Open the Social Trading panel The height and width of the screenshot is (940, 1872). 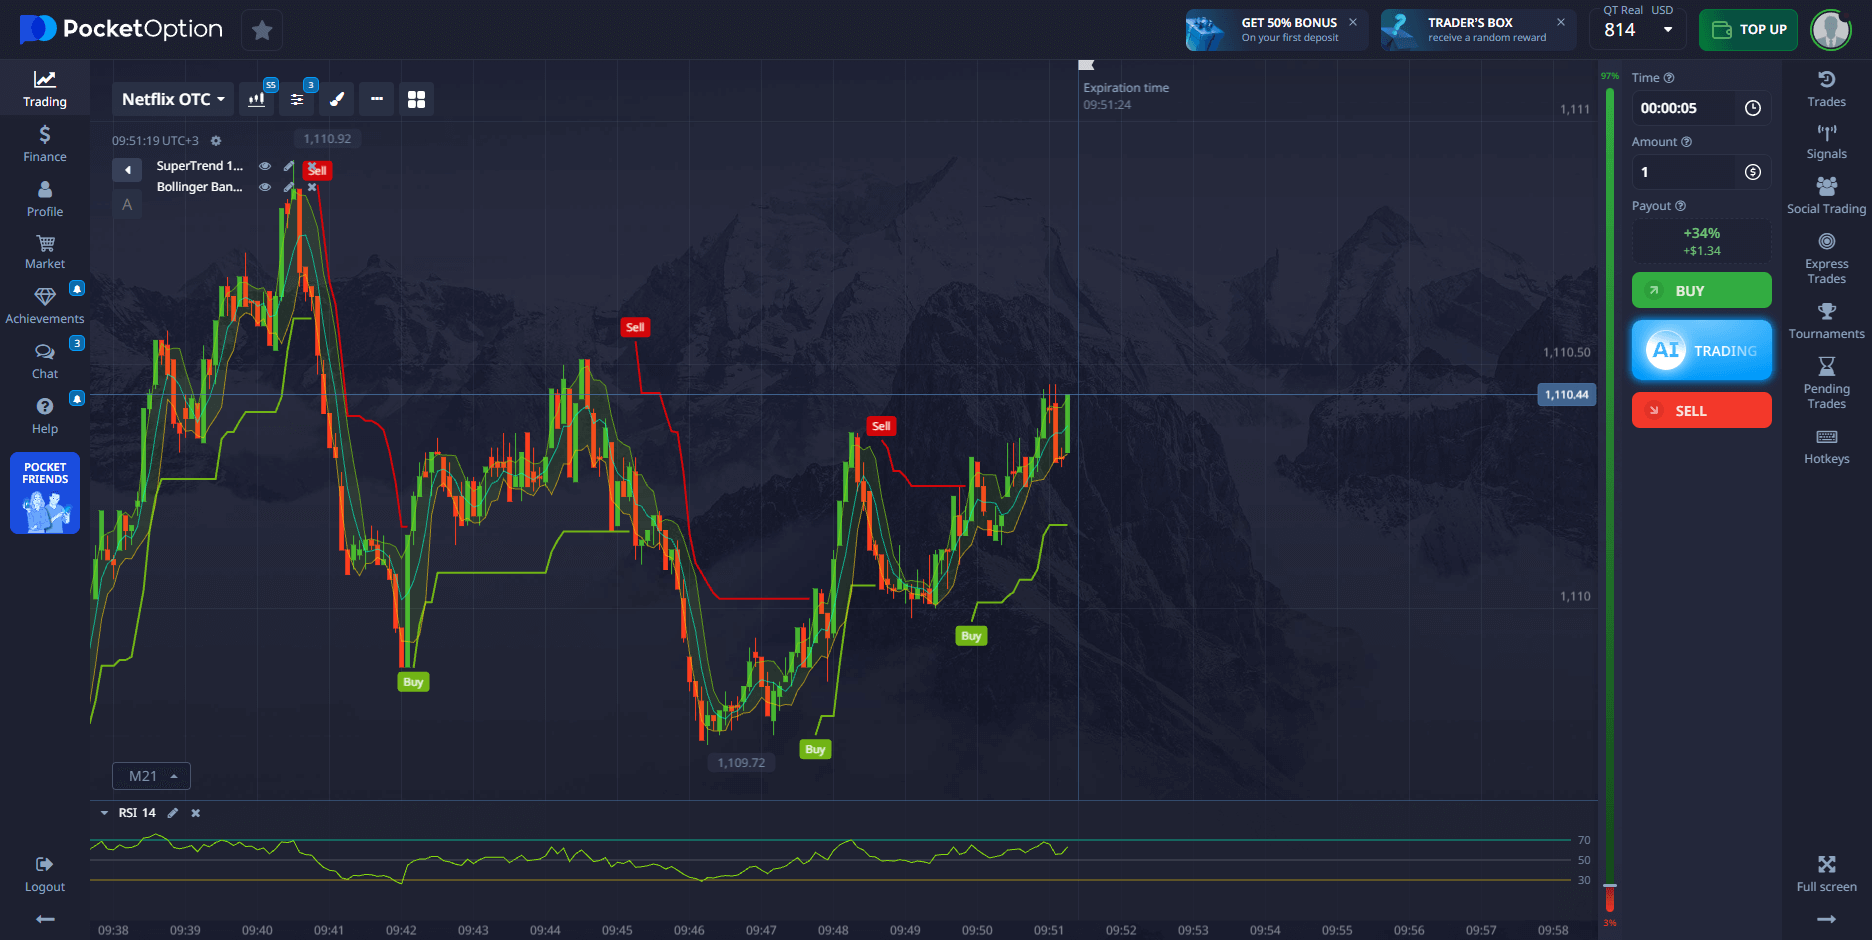point(1826,195)
